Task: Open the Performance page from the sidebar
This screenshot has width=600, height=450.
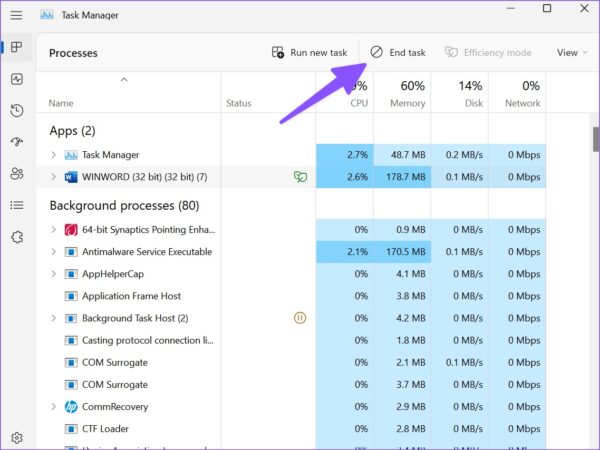Action: 17,79
